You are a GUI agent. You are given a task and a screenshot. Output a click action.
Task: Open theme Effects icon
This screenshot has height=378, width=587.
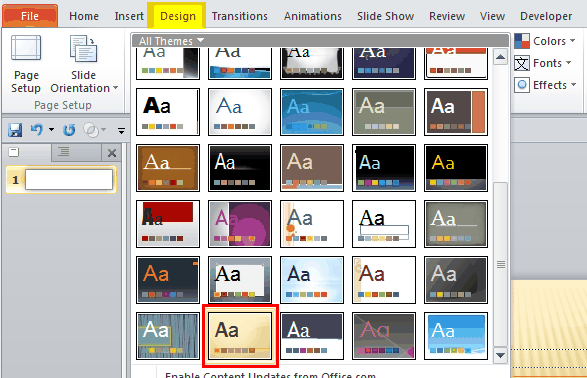click(x=521, y=85)
